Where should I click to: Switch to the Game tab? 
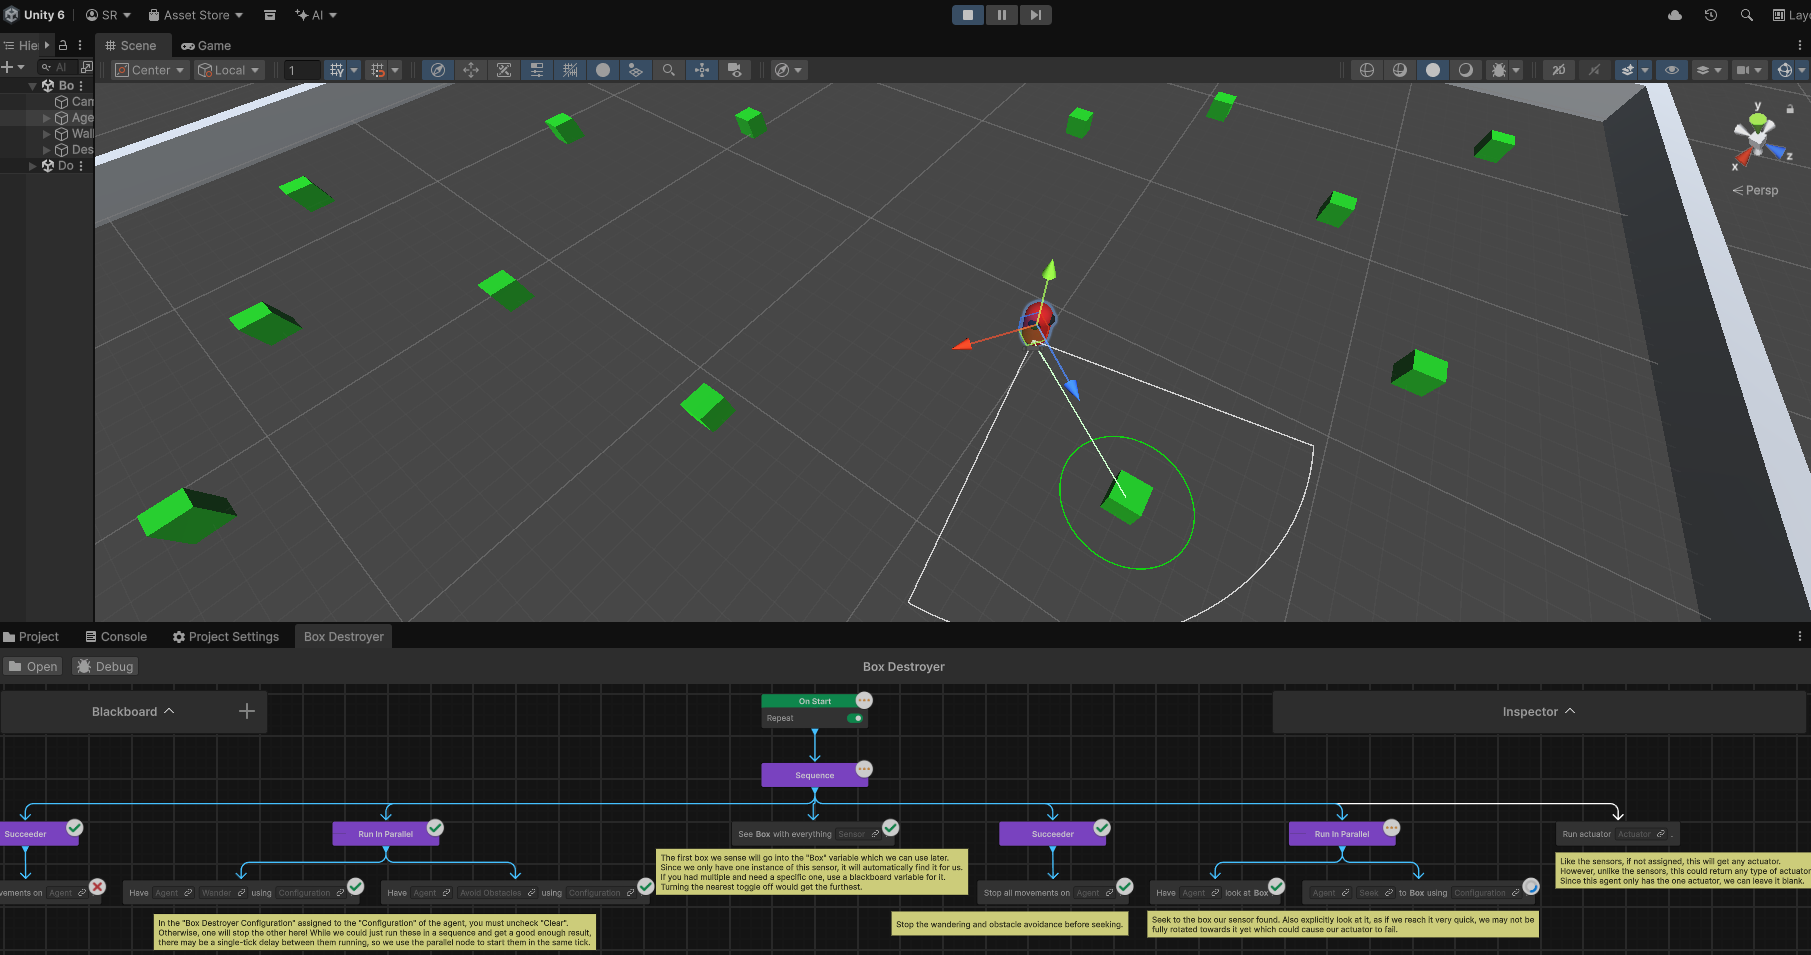click(x=205, y=45)
